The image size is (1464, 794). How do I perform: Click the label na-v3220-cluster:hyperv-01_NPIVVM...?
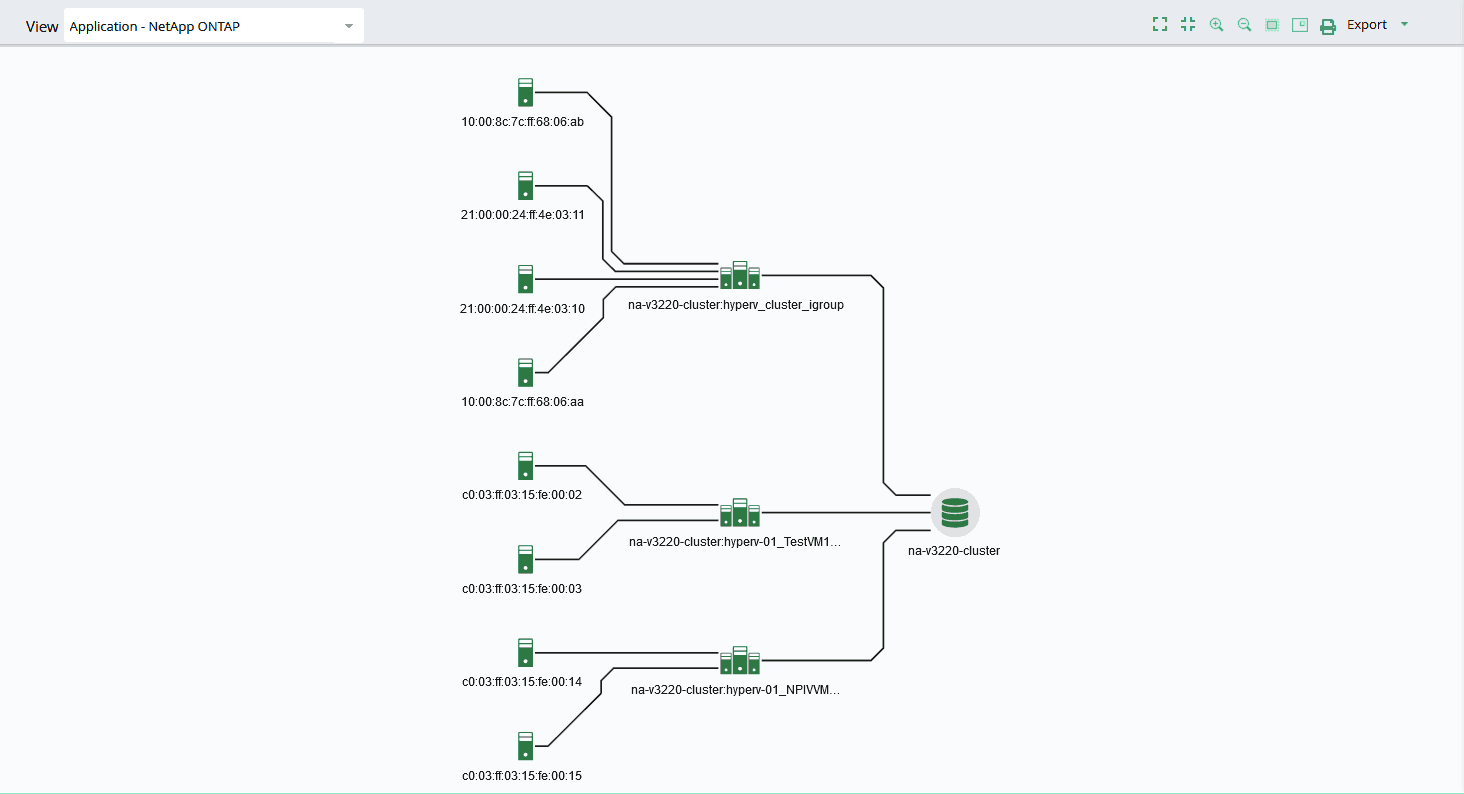tap(735, 690)
